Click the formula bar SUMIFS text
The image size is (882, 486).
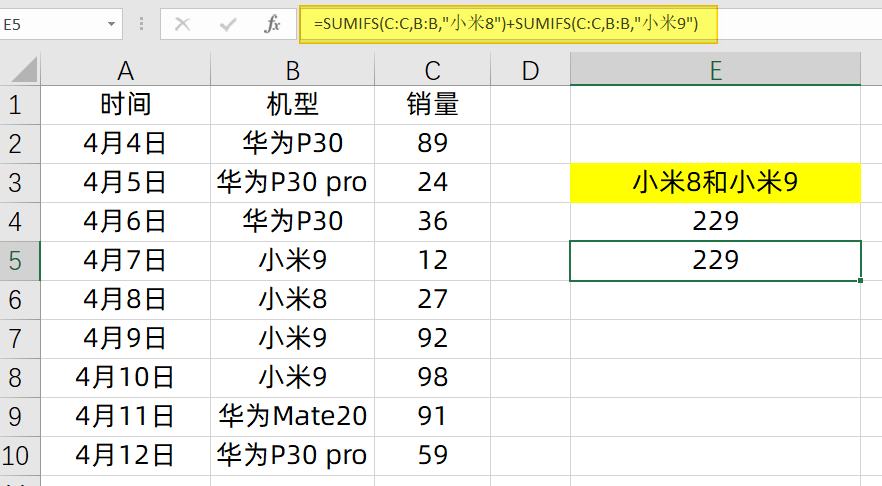point(506,24)
